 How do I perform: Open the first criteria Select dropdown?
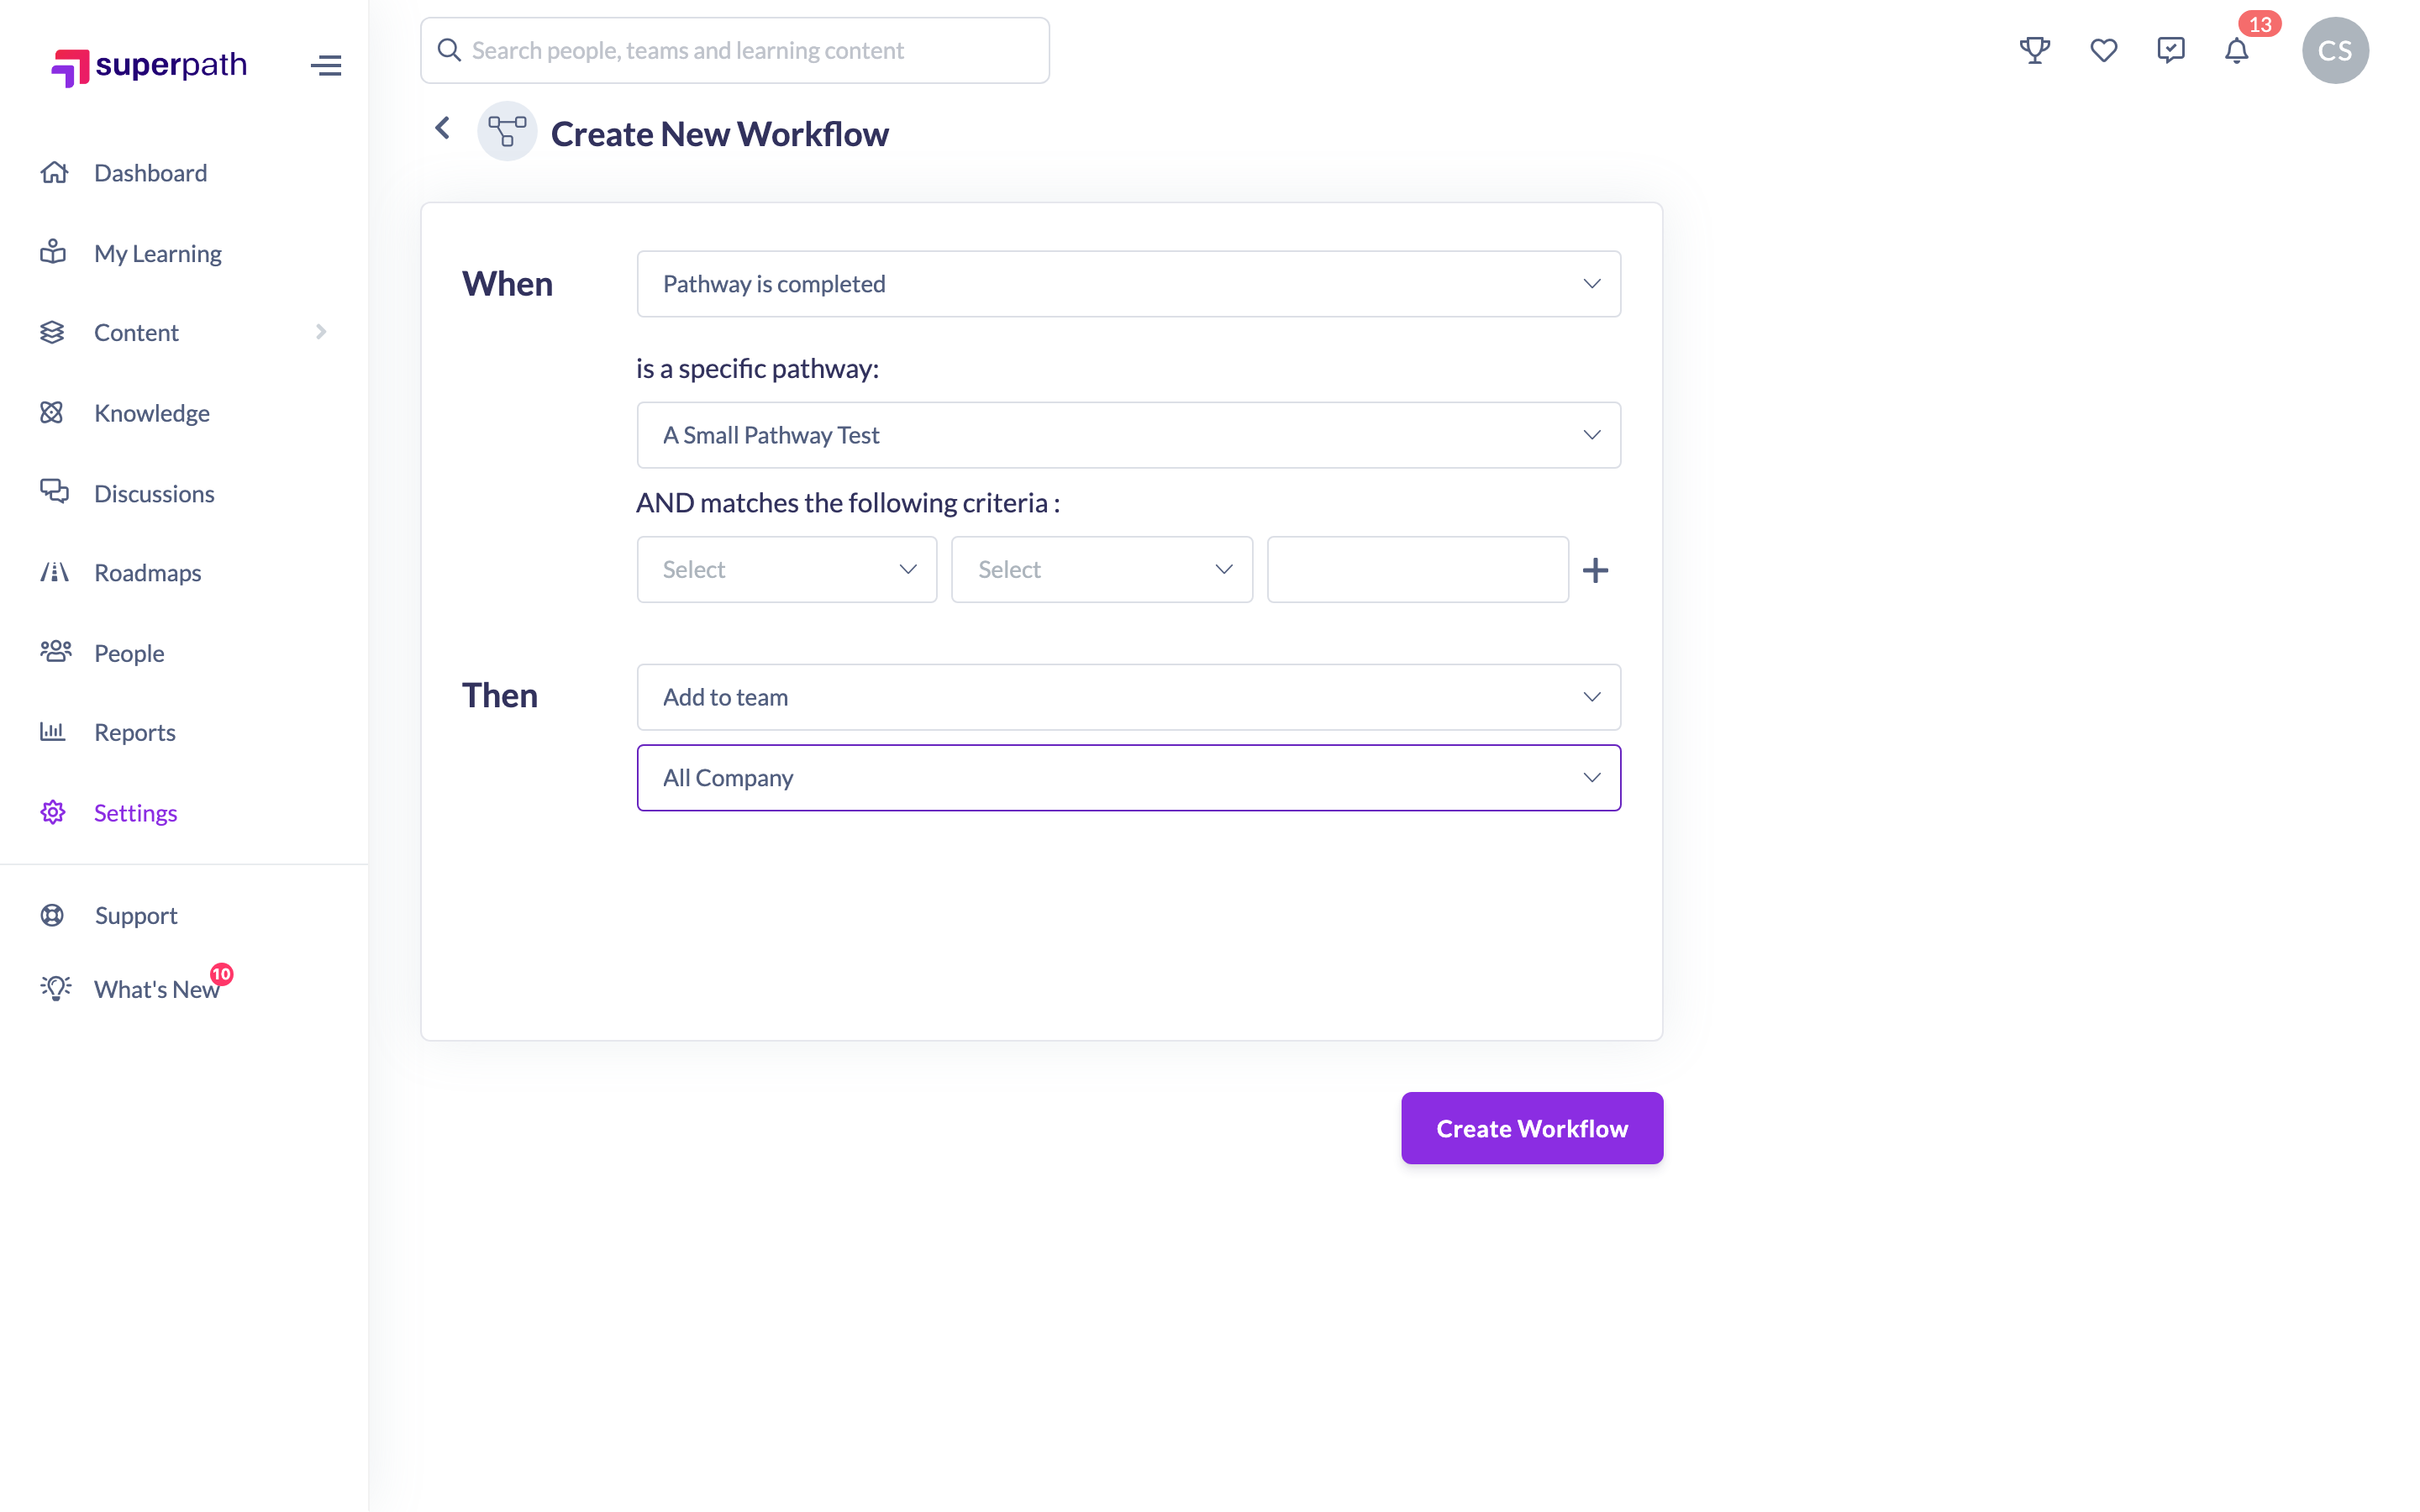pyautogui.click(x=786, y=570)
